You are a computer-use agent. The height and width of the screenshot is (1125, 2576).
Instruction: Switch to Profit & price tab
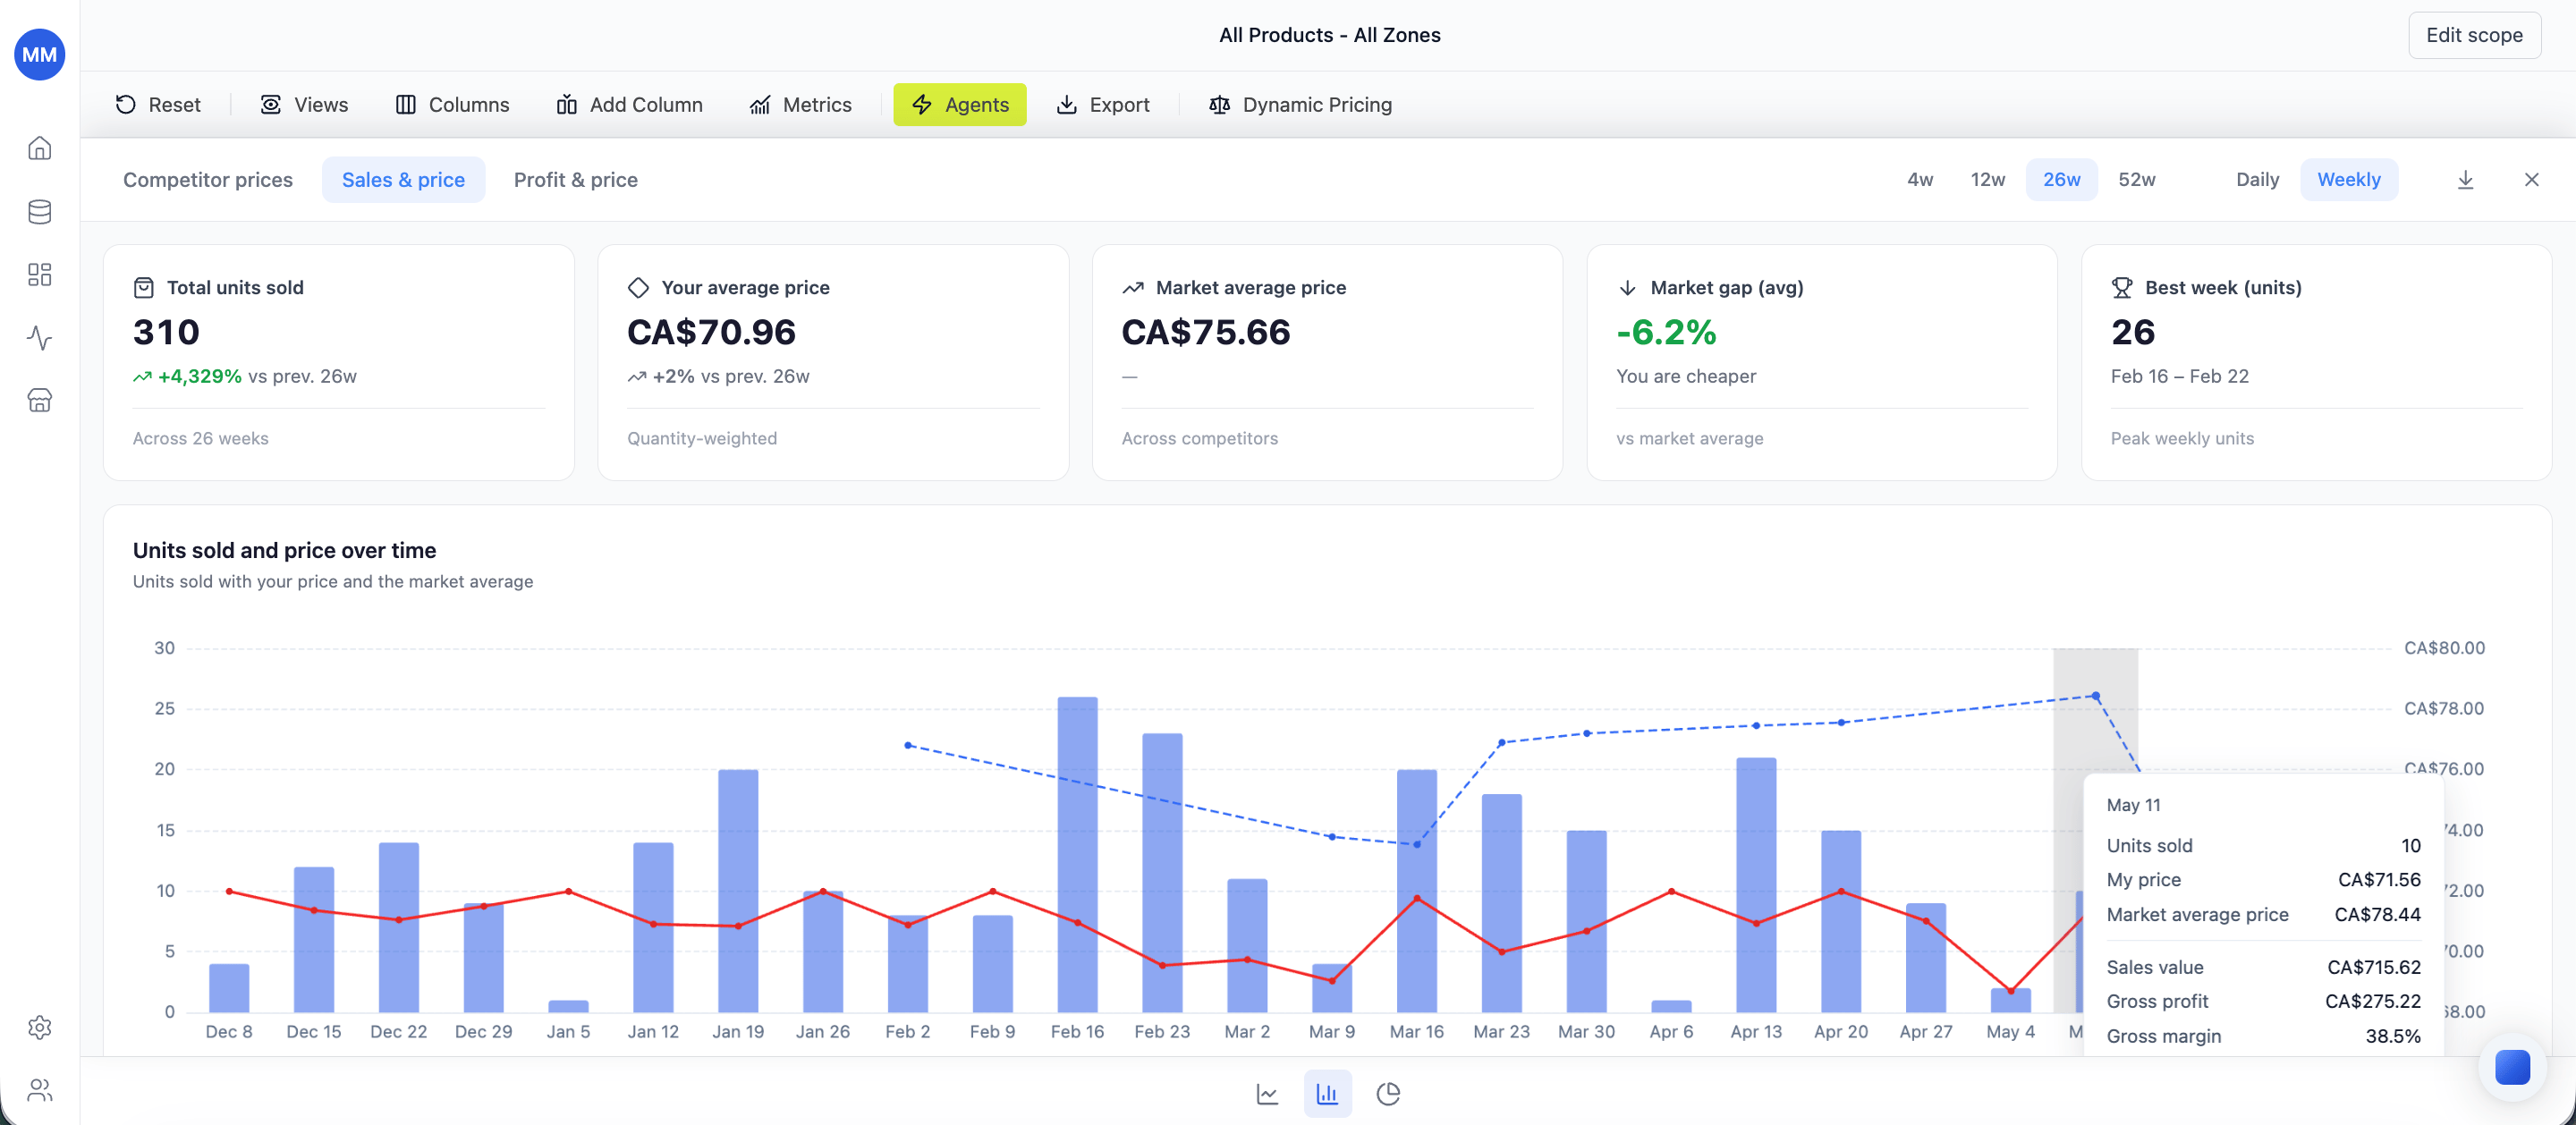(576, 179)
